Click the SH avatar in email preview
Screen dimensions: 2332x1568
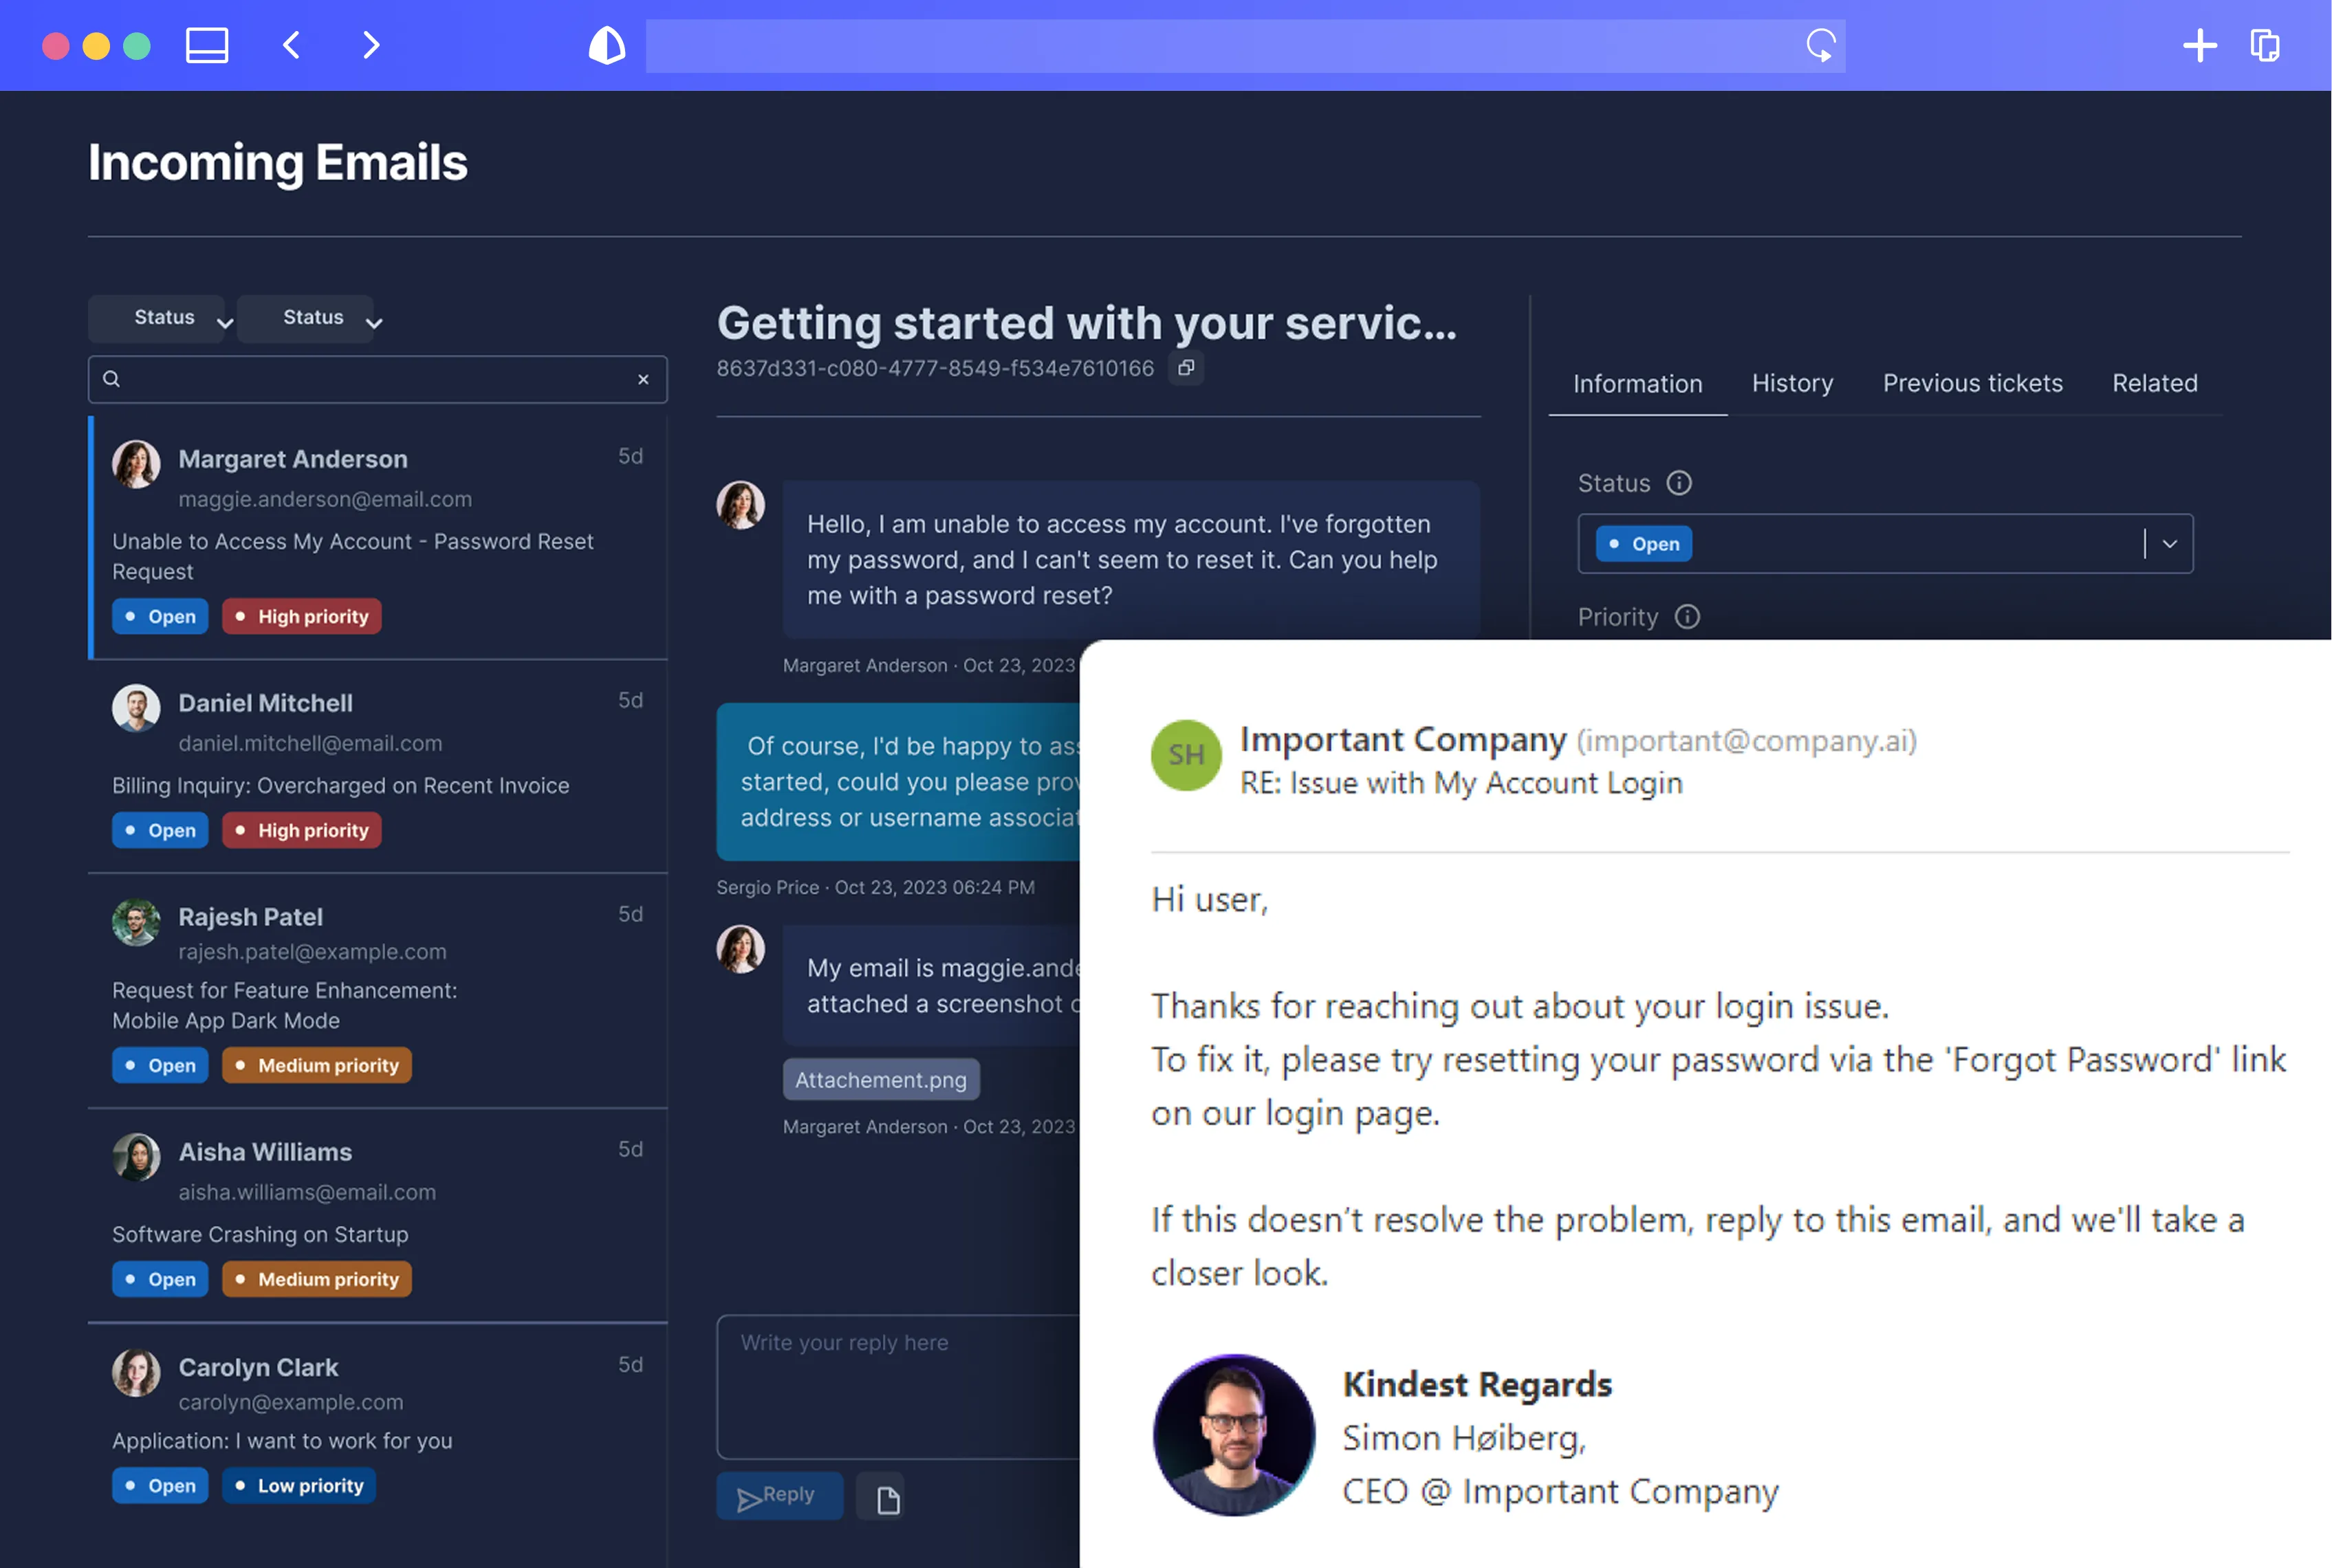(1186, 755)
